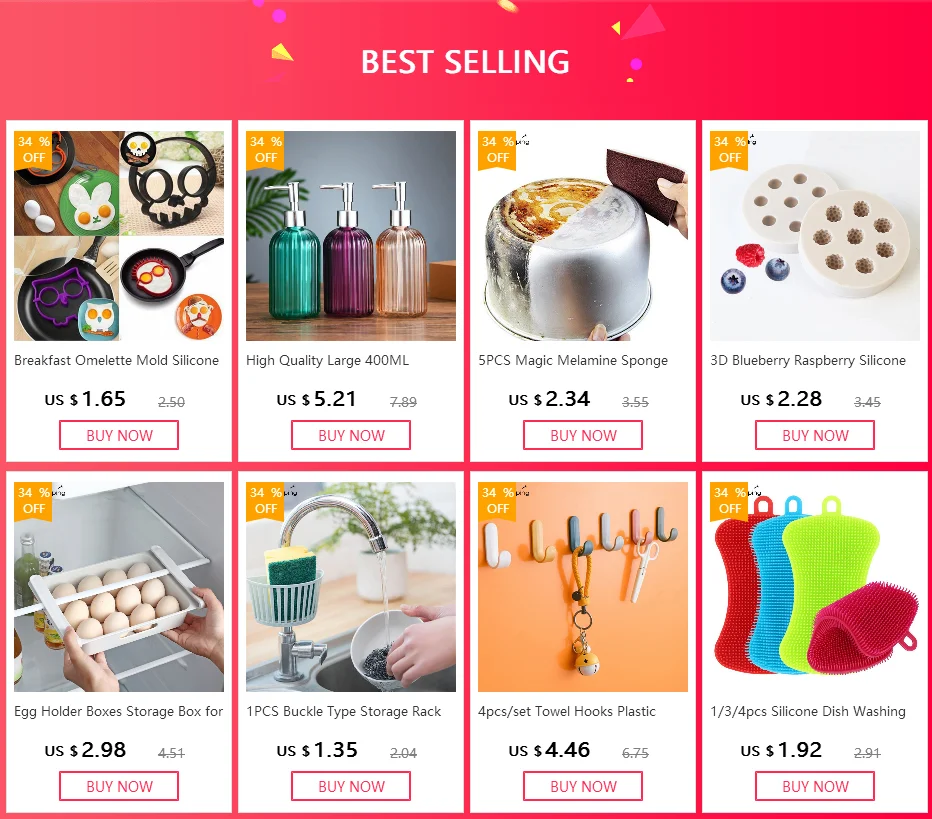View the colored soap dispenser bottles image

click(x=351, y=236)
